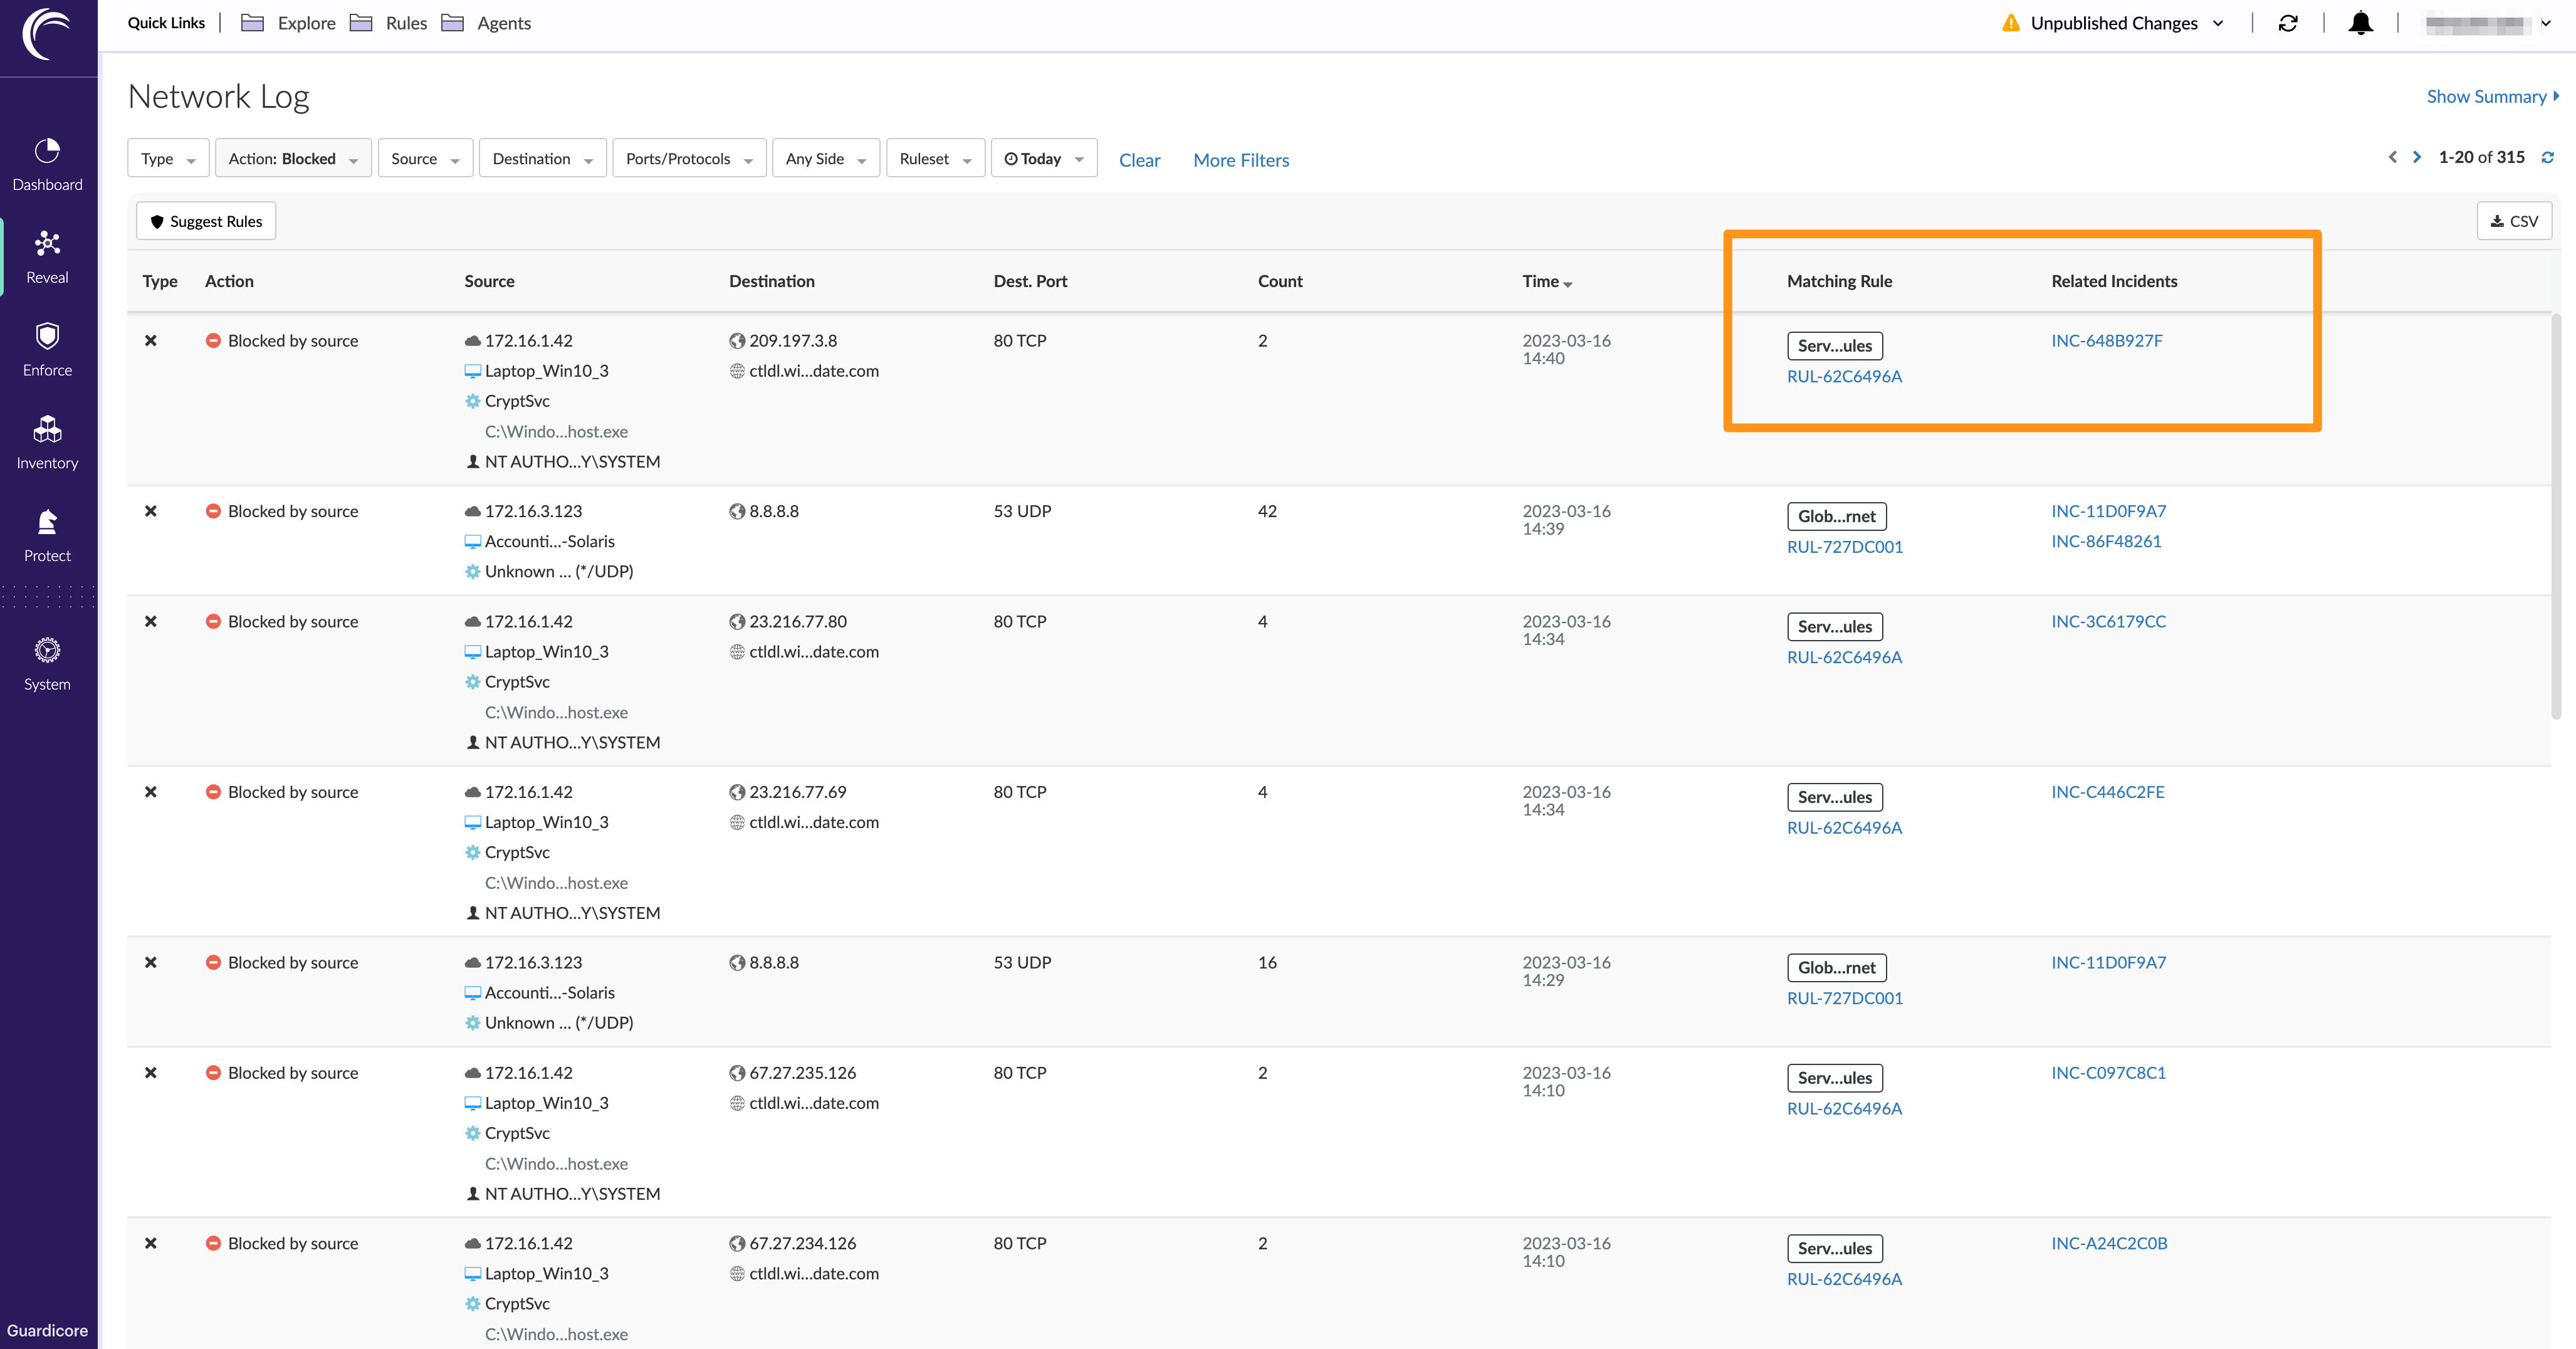Click the Count column header
Image resolution: width=2576 pixels, height=1349 pixels.
click(x=1280, y=281)
